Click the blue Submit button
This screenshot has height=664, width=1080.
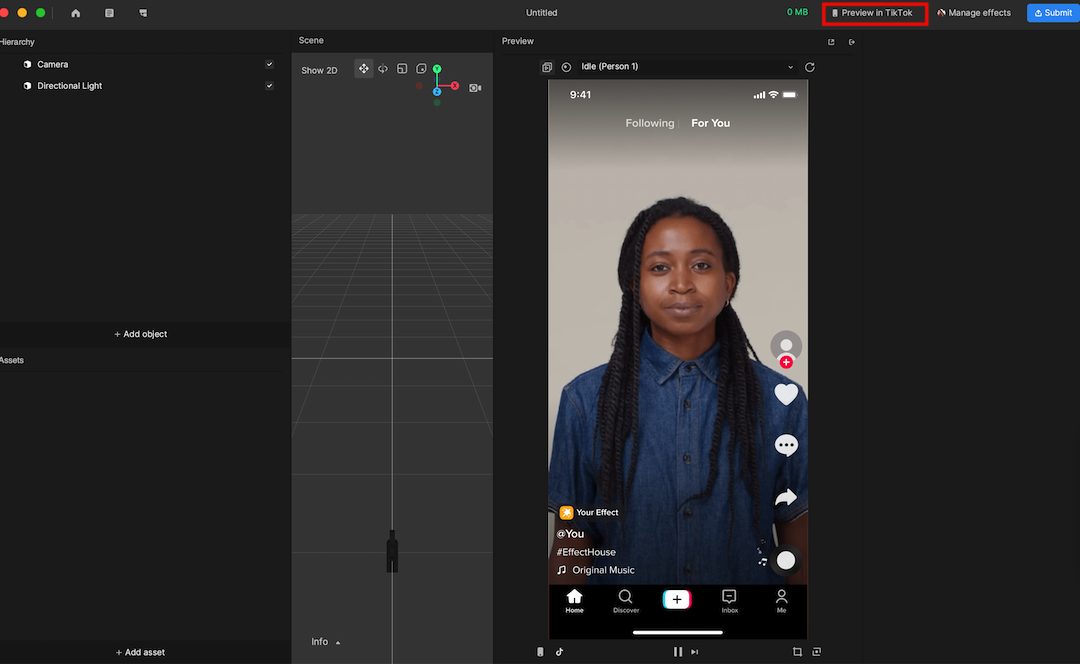coord(1052,13)
